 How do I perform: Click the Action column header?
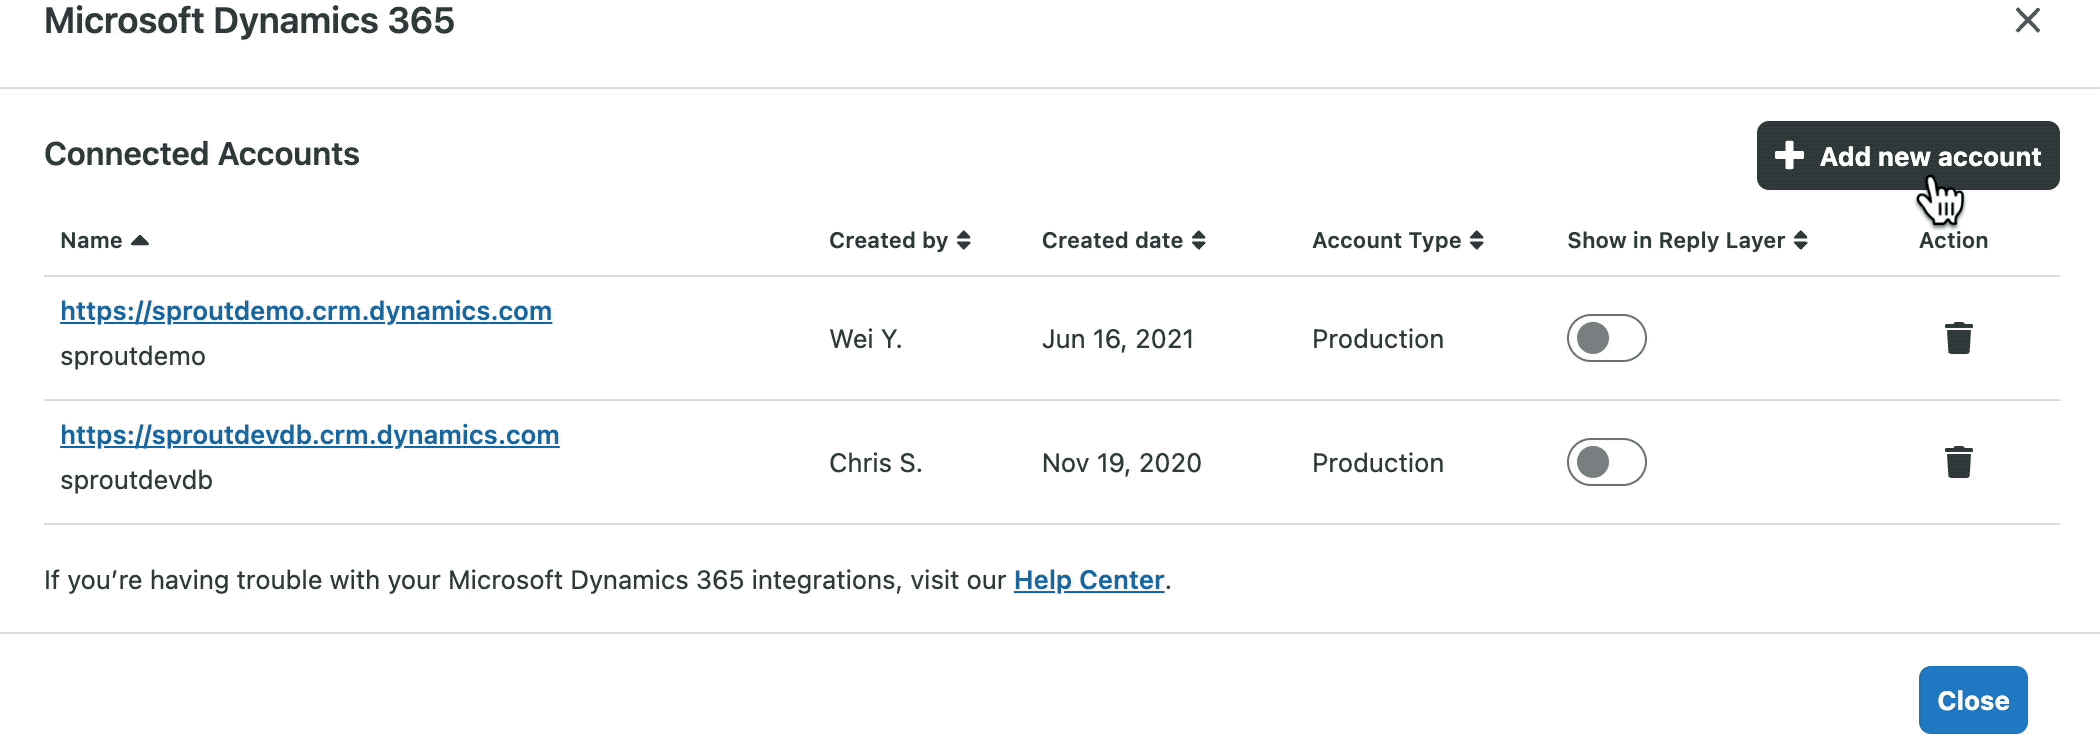coord(1953,241)
